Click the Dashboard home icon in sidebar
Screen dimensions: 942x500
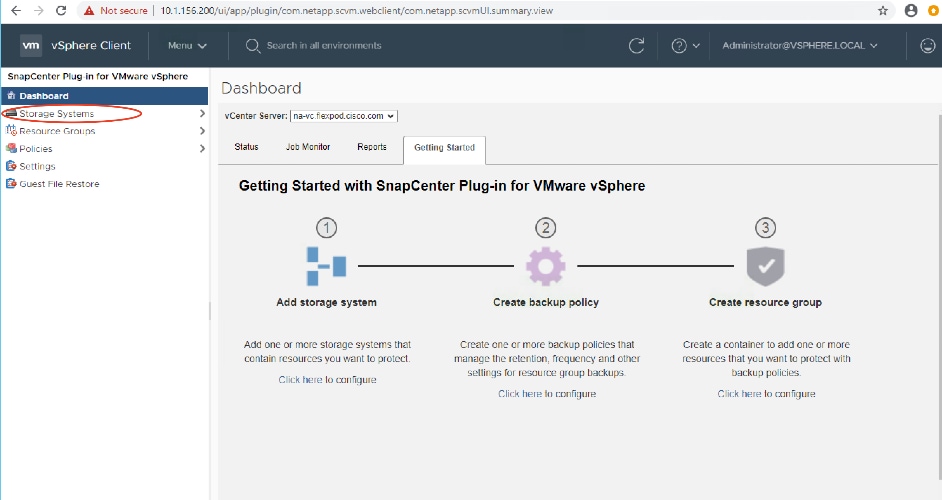coord(11,96)
